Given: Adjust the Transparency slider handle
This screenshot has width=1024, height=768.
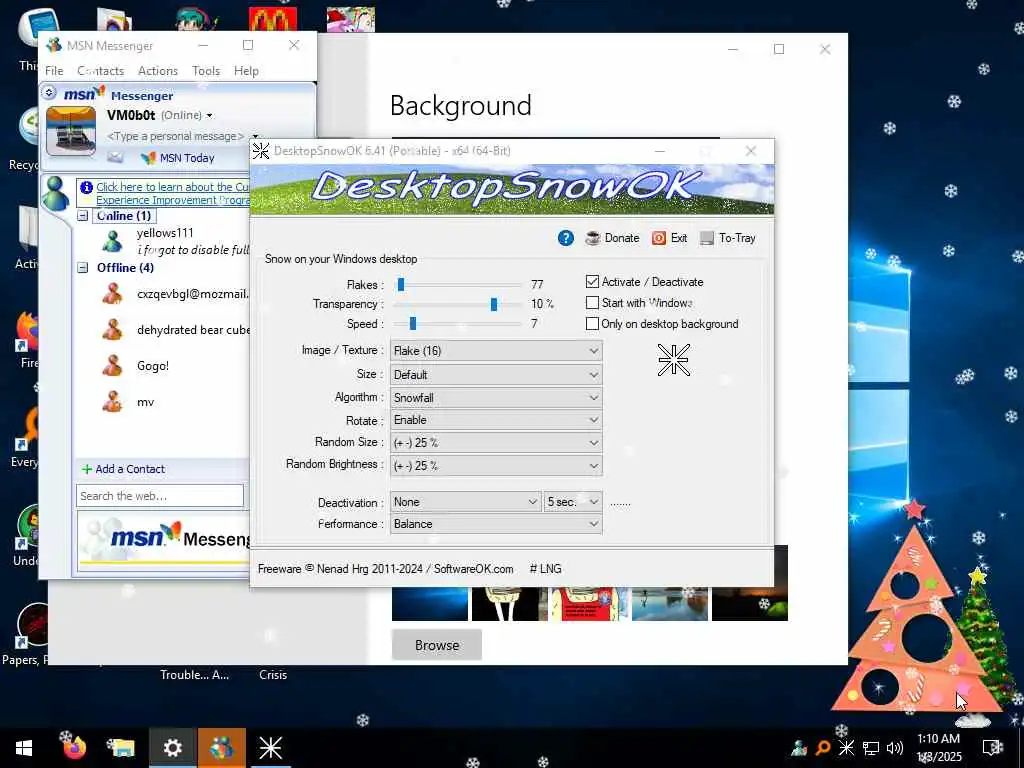Looking at the screenshot, I should tap(494, 304).
